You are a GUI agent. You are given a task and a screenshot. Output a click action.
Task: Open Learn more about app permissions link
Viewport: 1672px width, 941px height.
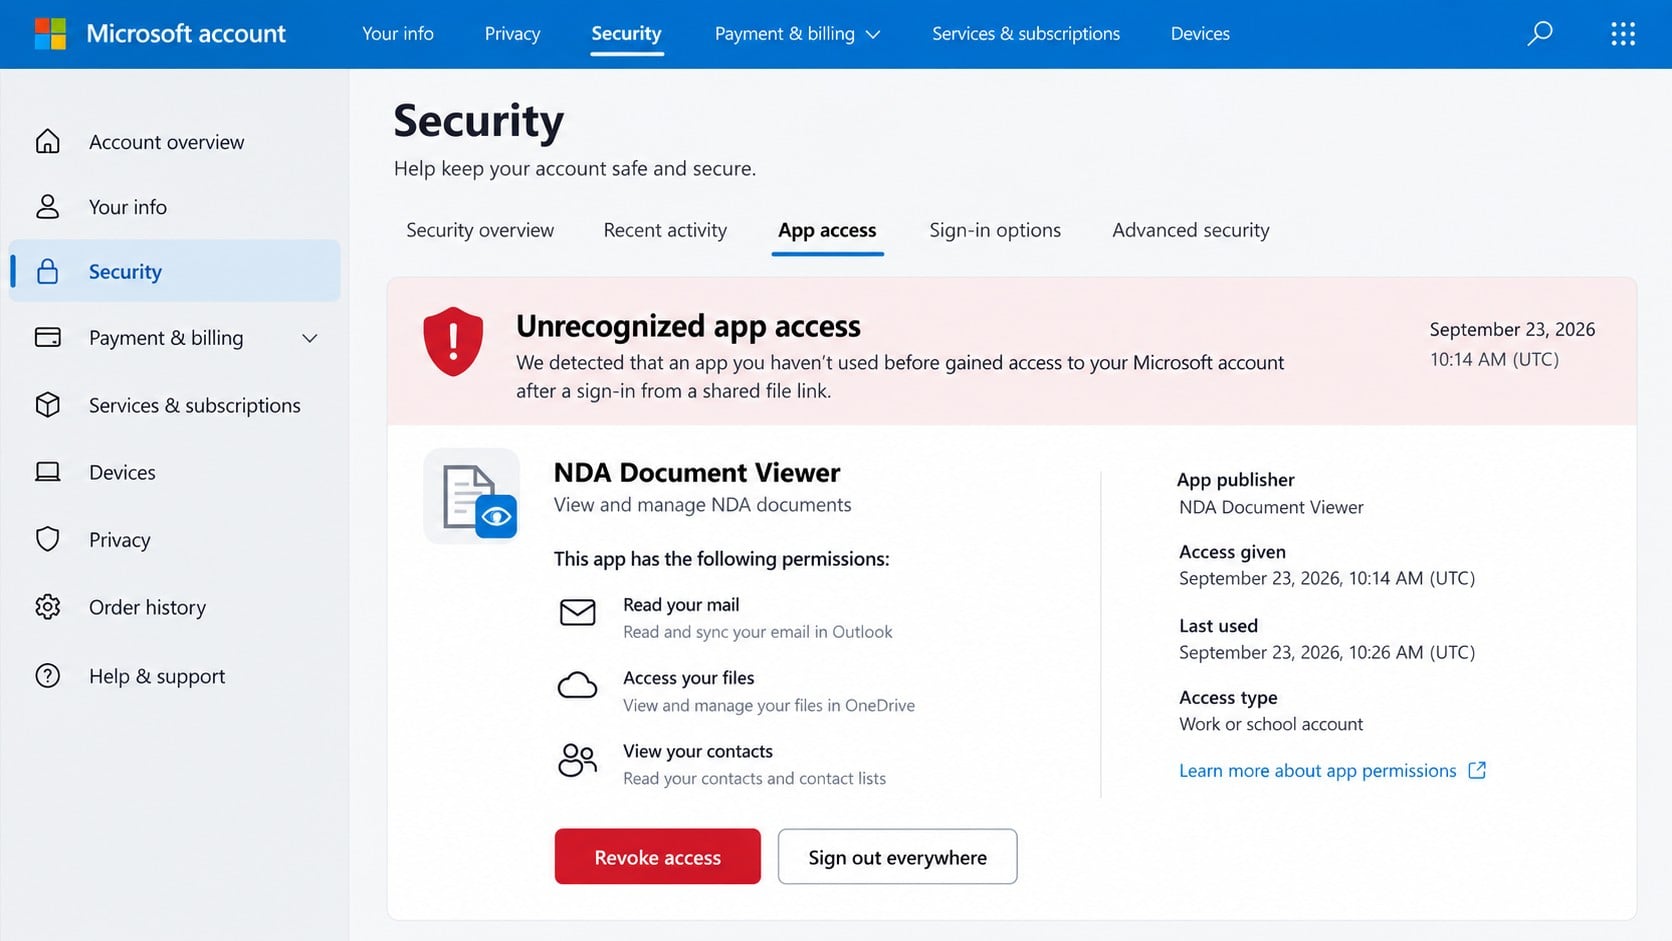click(x=1317, y=771)
